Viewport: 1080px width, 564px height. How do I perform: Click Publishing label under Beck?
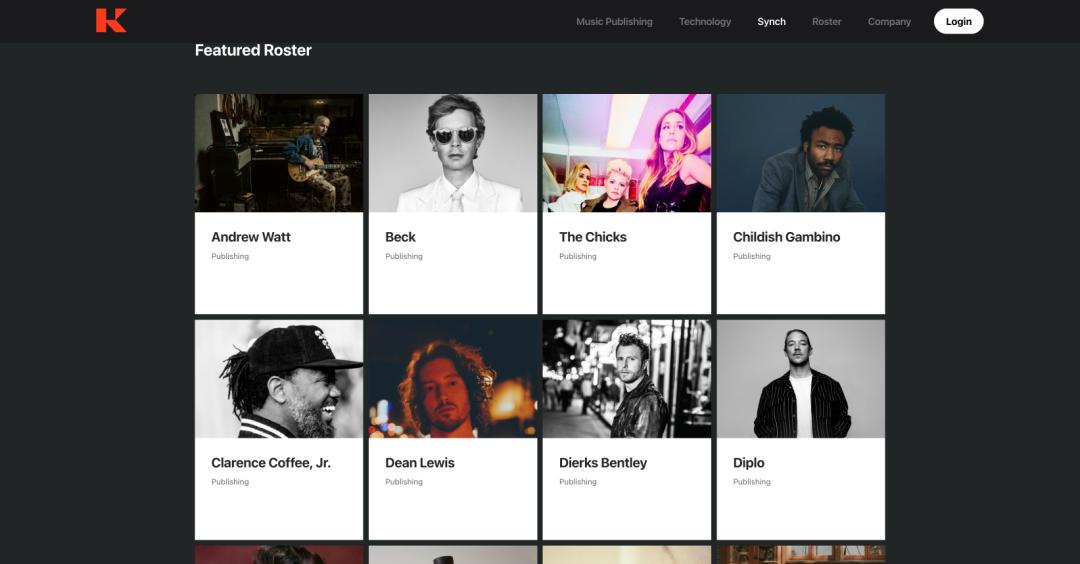[x=404, y=256]
